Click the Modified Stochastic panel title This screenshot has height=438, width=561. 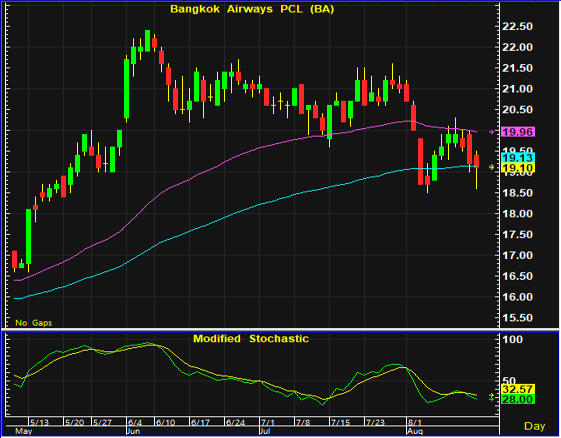(251, 339)
